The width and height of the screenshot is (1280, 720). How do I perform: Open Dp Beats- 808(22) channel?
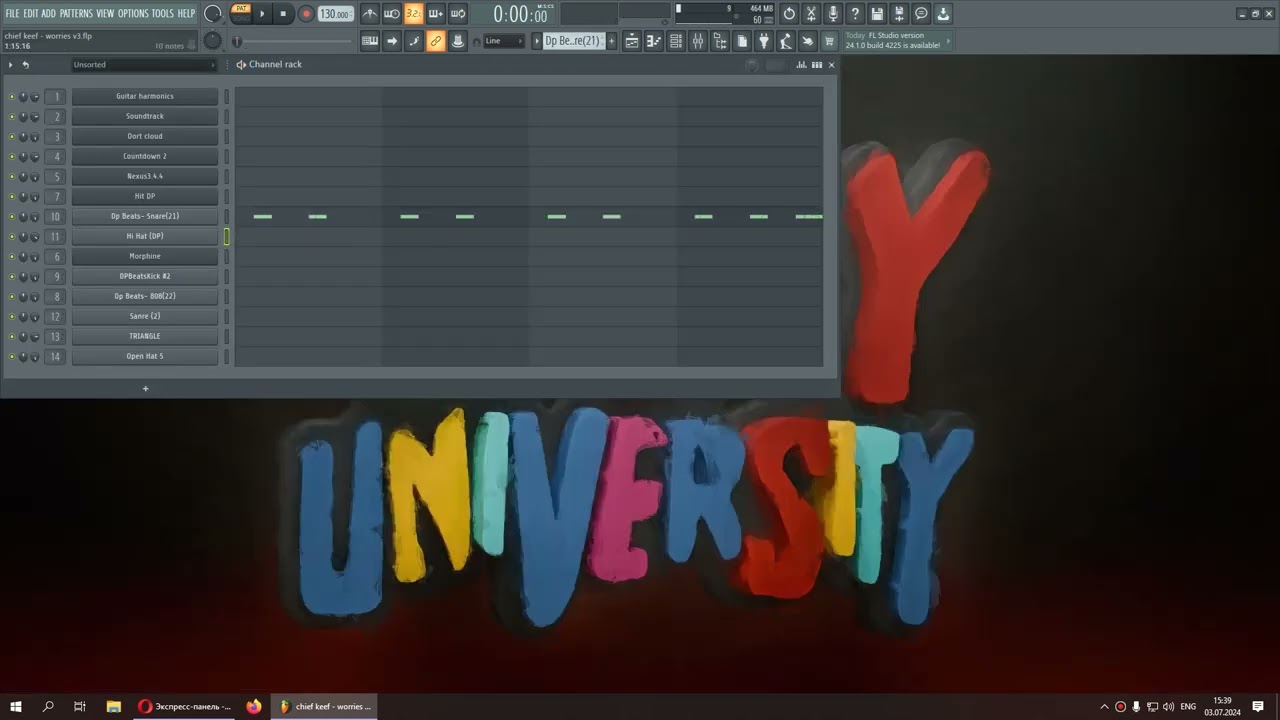point(145,297)
